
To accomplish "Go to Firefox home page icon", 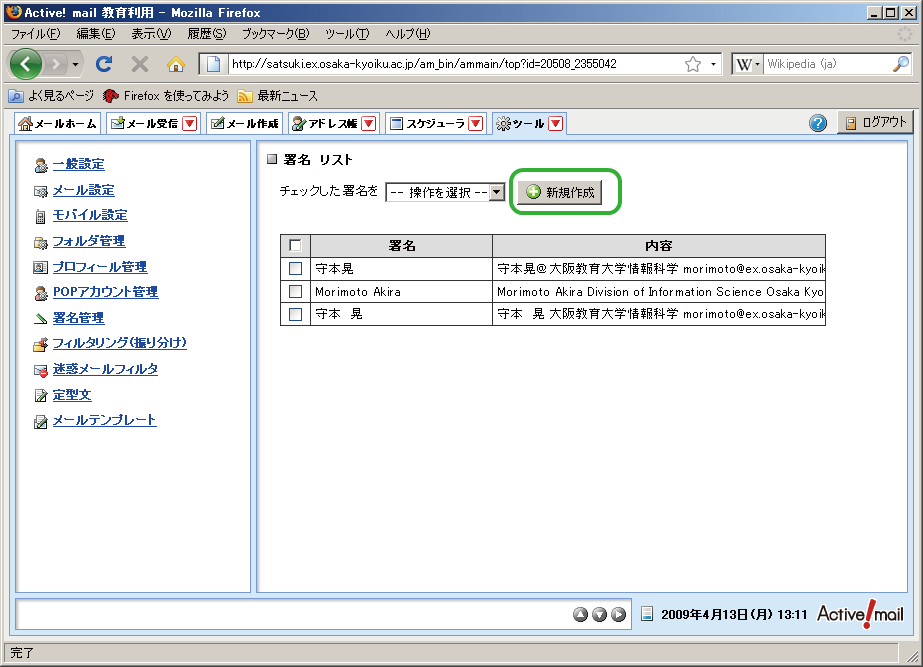I will click(176, 64).
